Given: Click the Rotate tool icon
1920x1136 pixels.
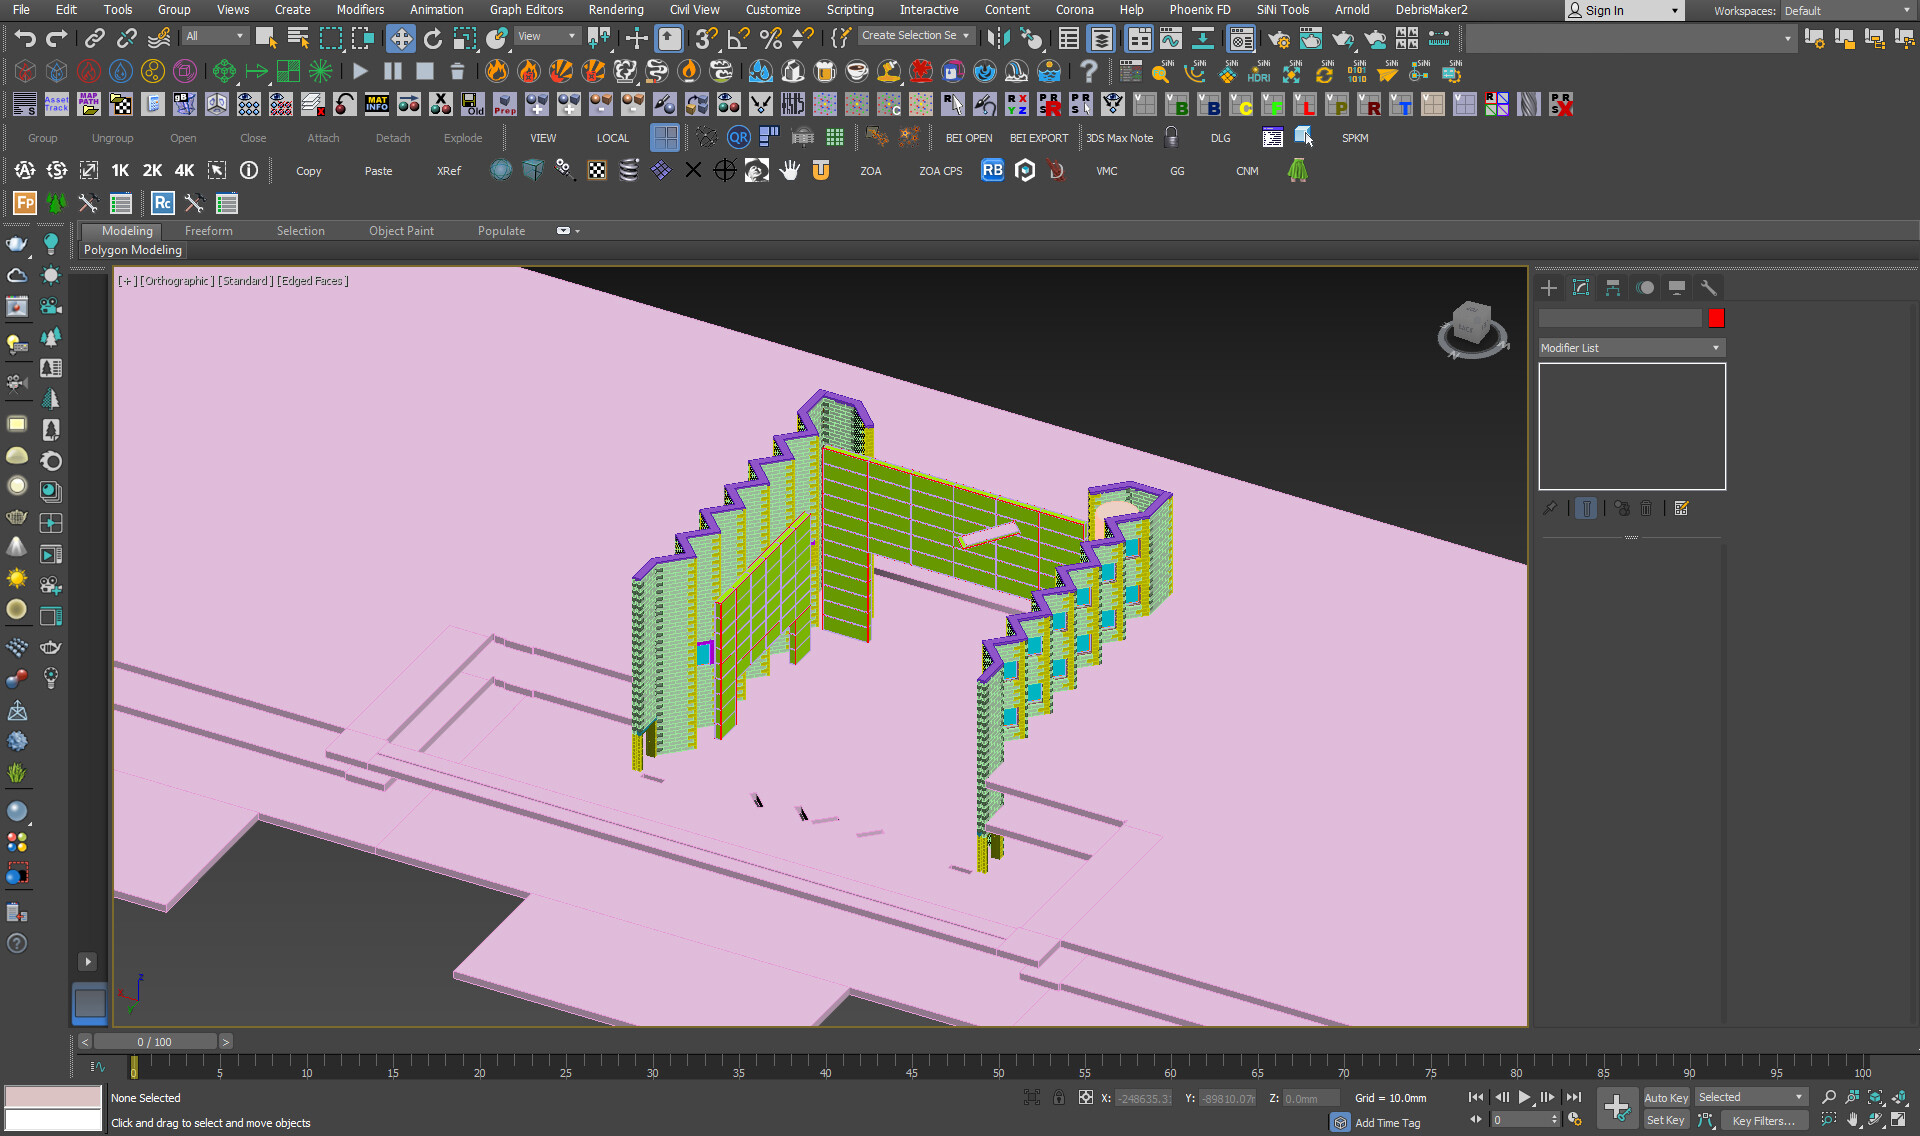Looking at the screenshot, I should 433,39.
